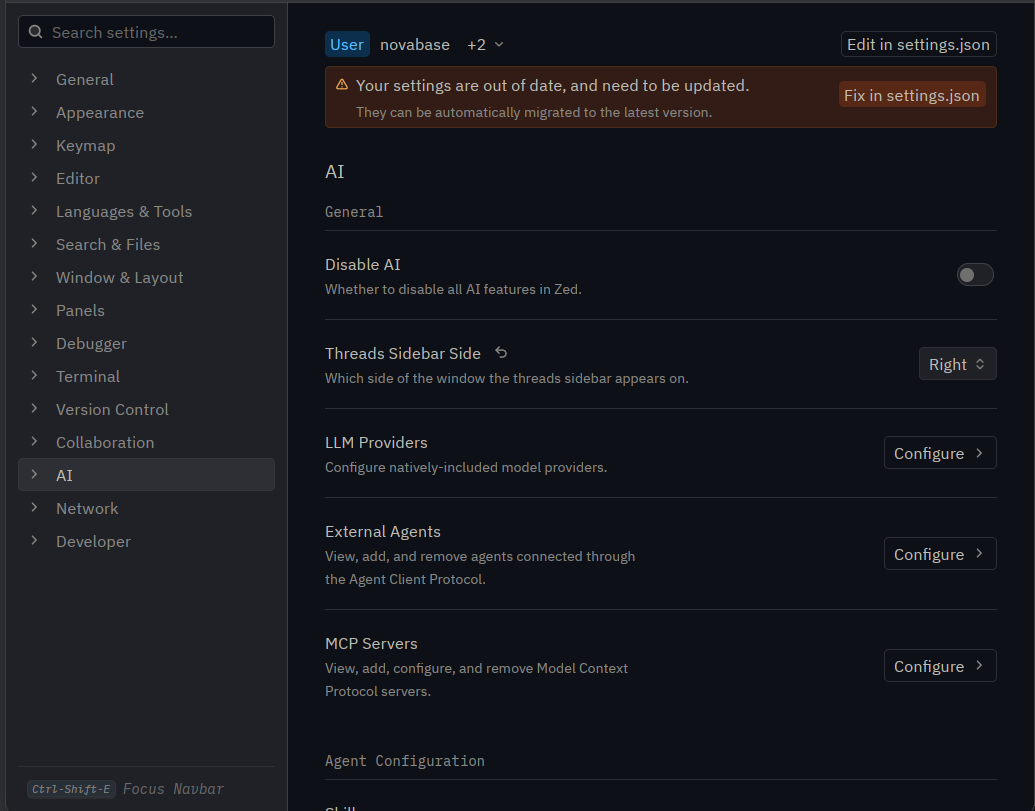Viewport: 1035px width, 811px height.
Task: Expand the Version Control chevron
Action: point(34,408)
